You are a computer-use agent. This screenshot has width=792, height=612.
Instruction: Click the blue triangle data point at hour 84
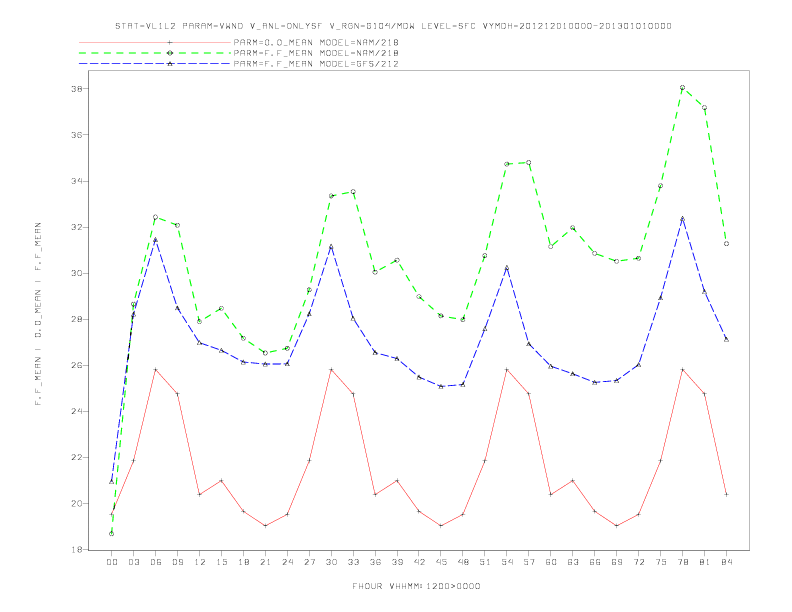(x=726, y=339)
